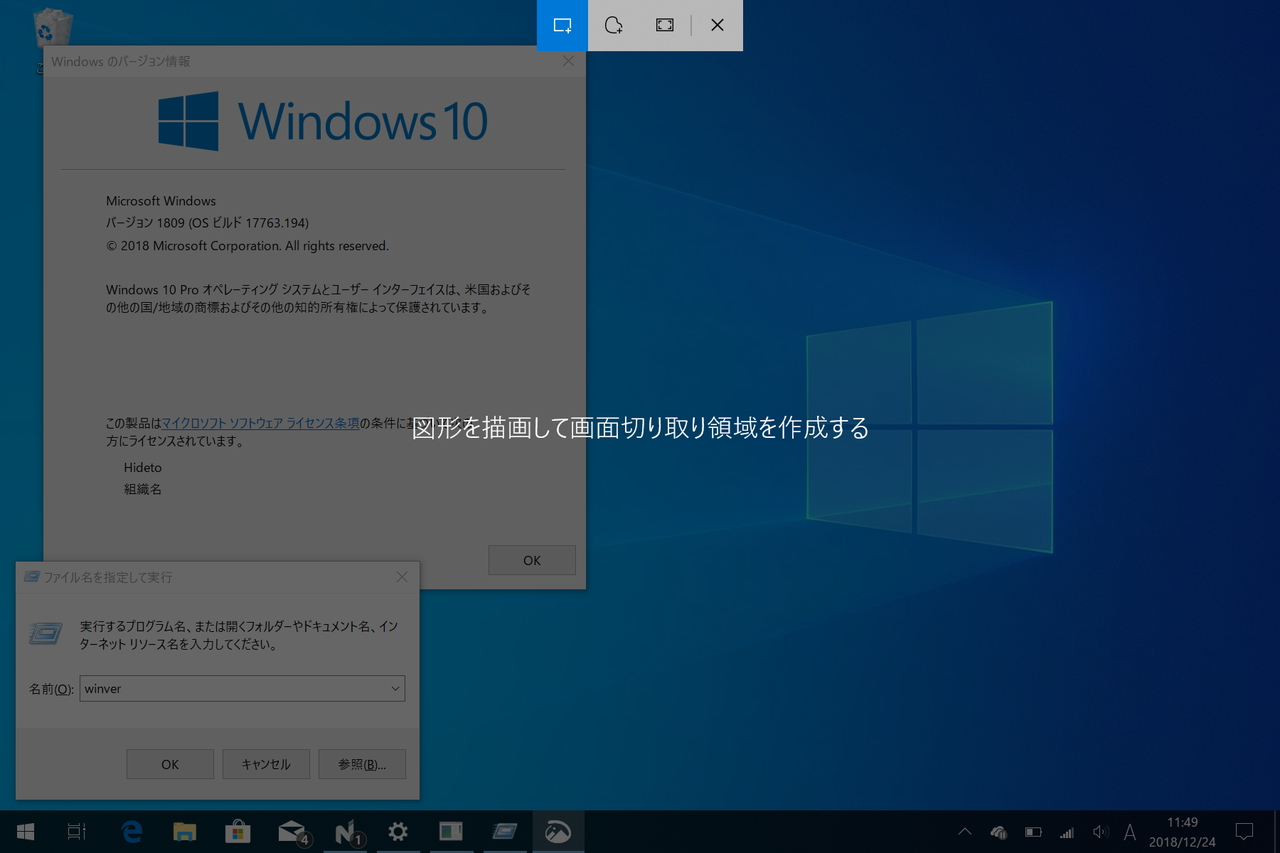
Task: Click the キャンセル button
Action: click(266, 764)
